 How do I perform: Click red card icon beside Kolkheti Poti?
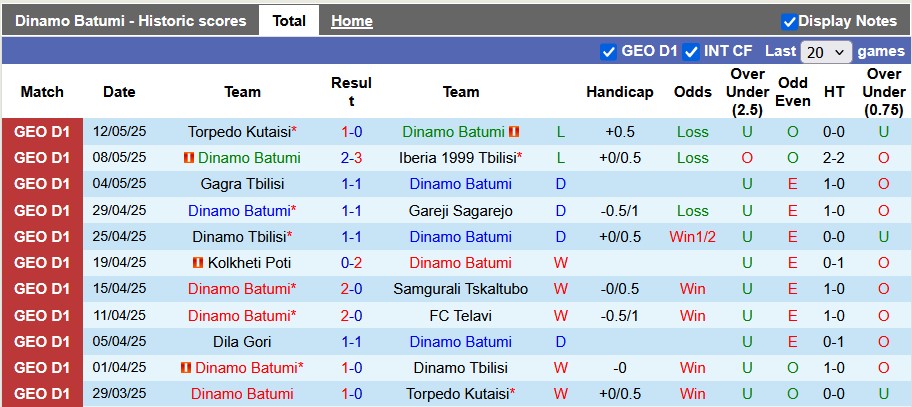click(198, 263)
